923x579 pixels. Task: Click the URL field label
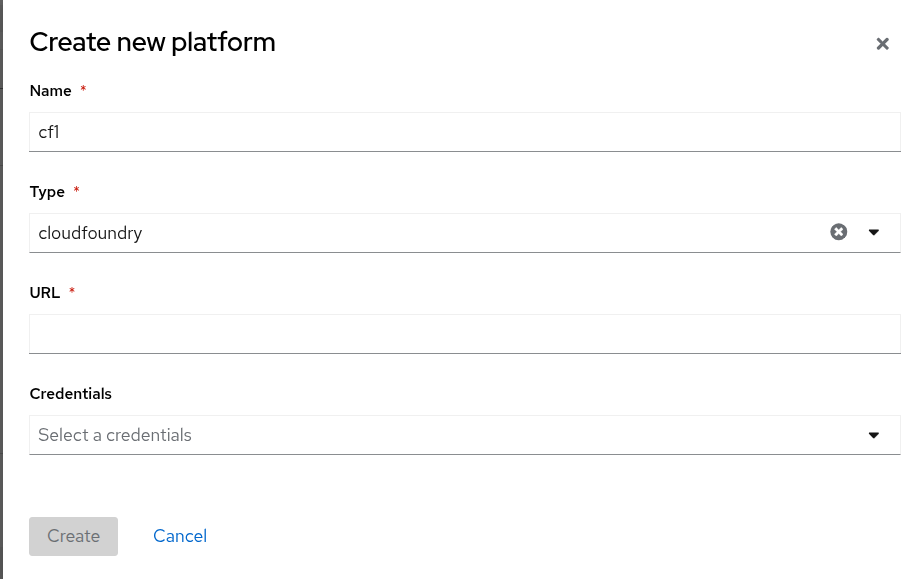(45, 293)
